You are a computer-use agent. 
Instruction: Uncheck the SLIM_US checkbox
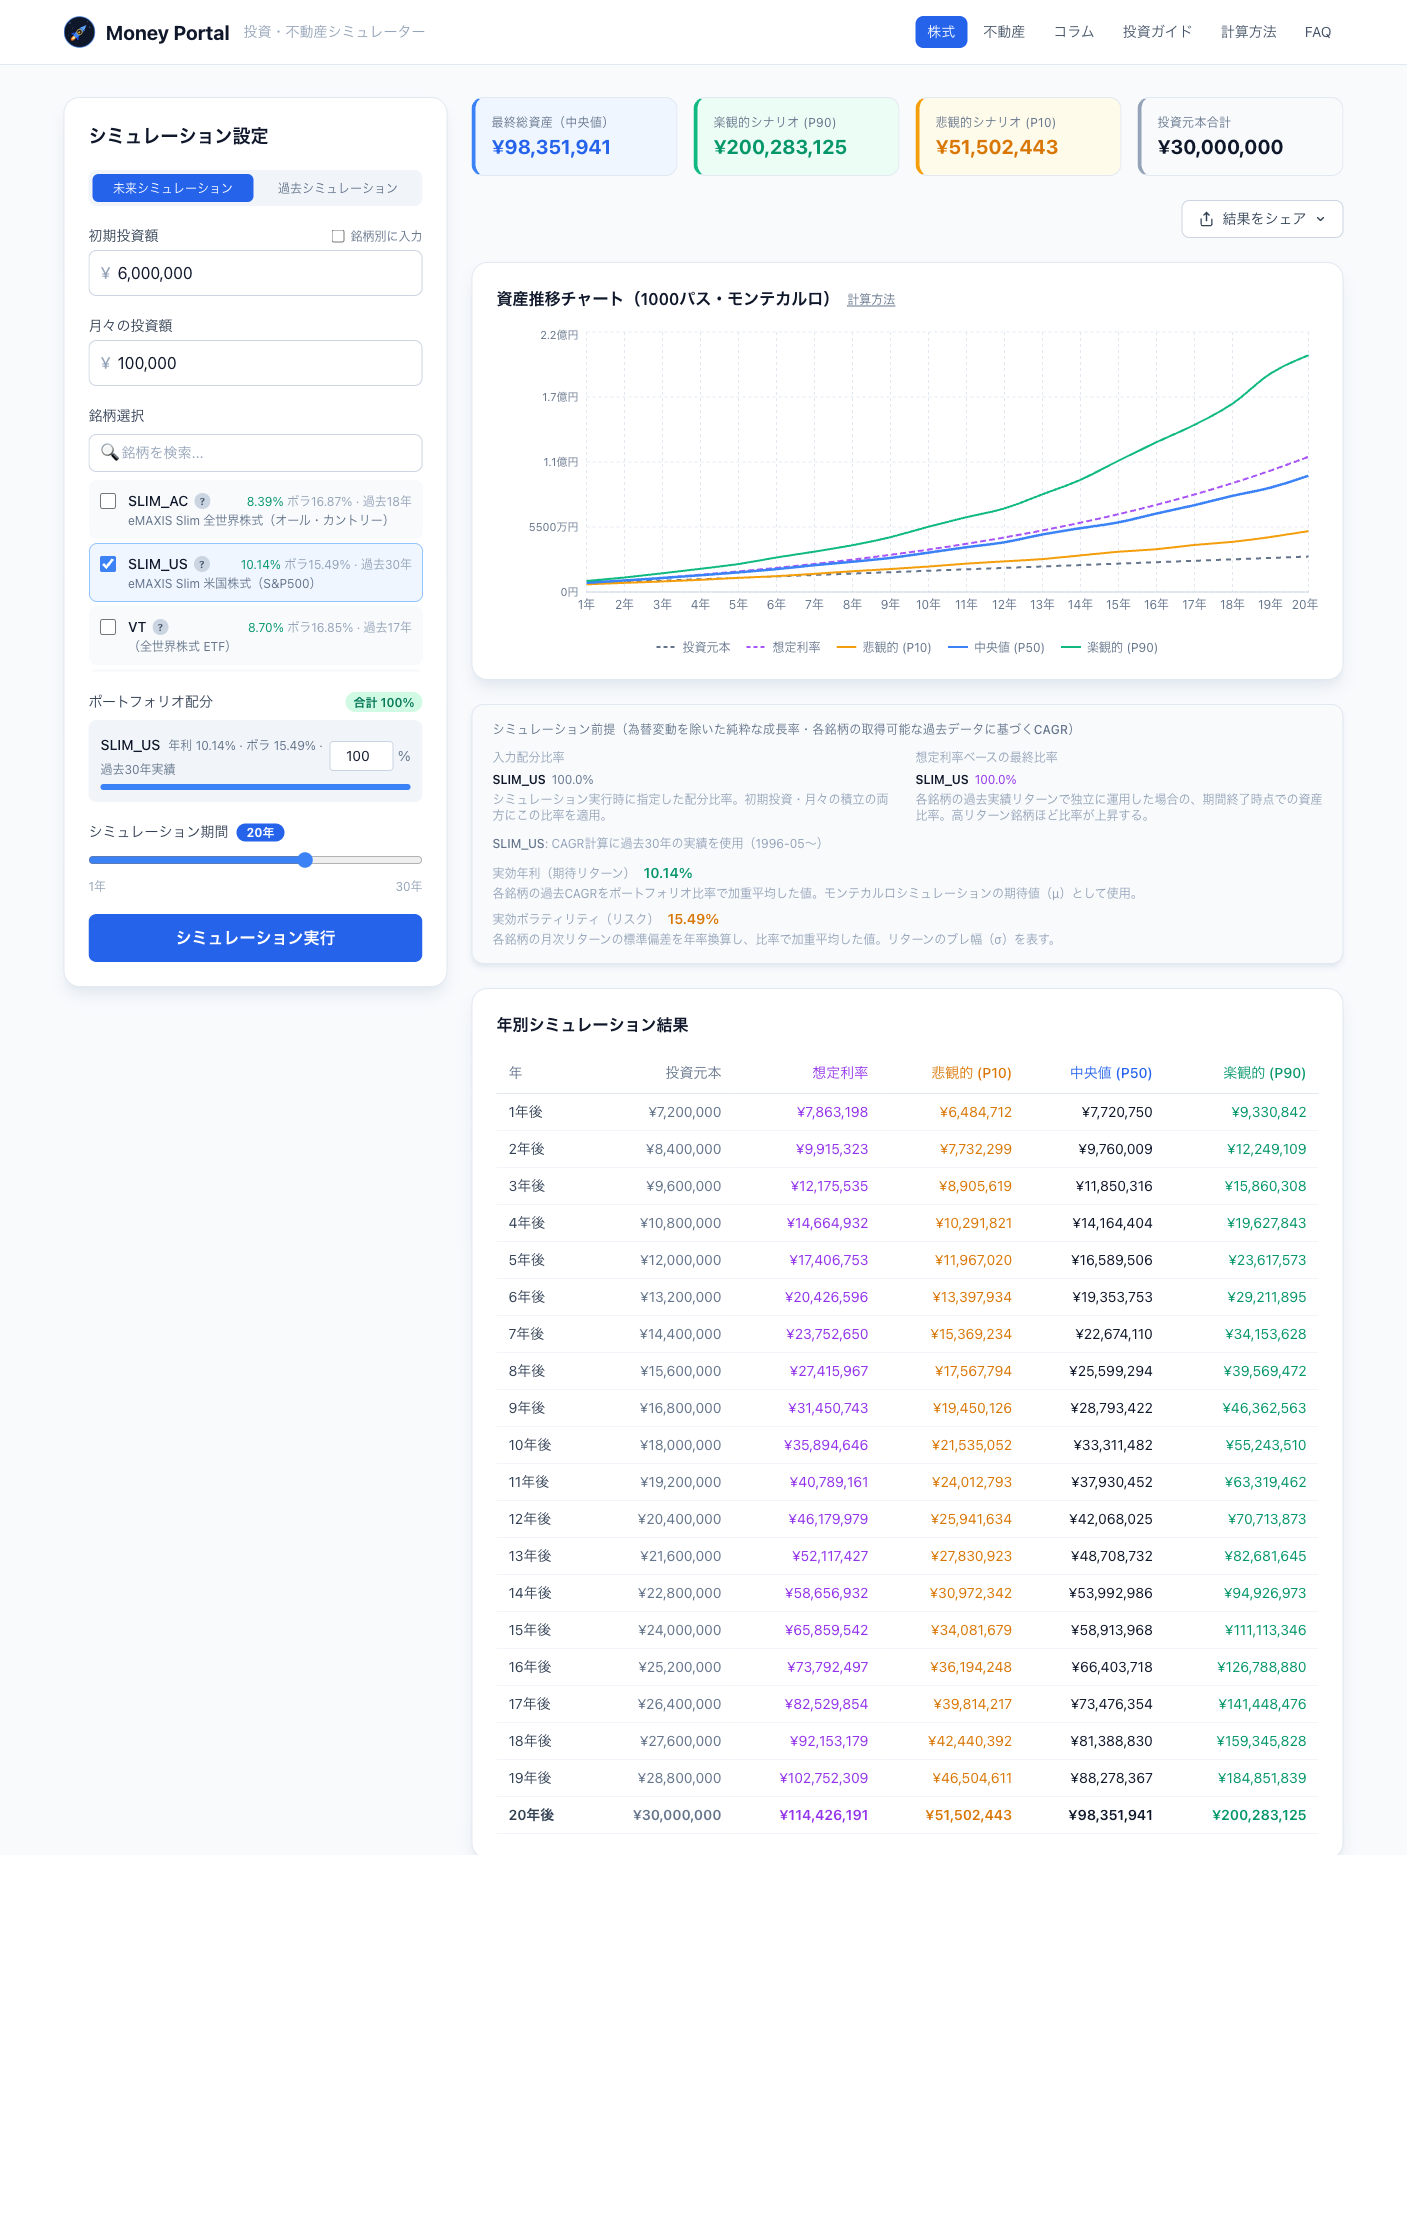(108, 564)
